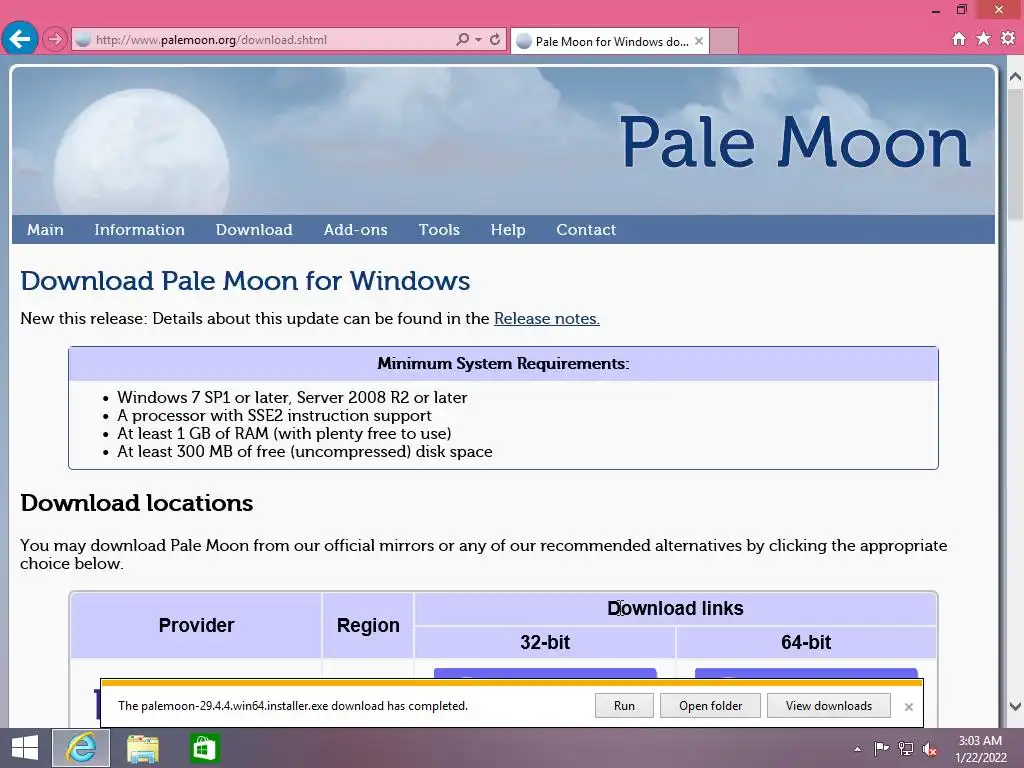Click the Pale Moon banner title
Image resolution: width=1024 pixels, height=768 pixels.
pos(795,142)
